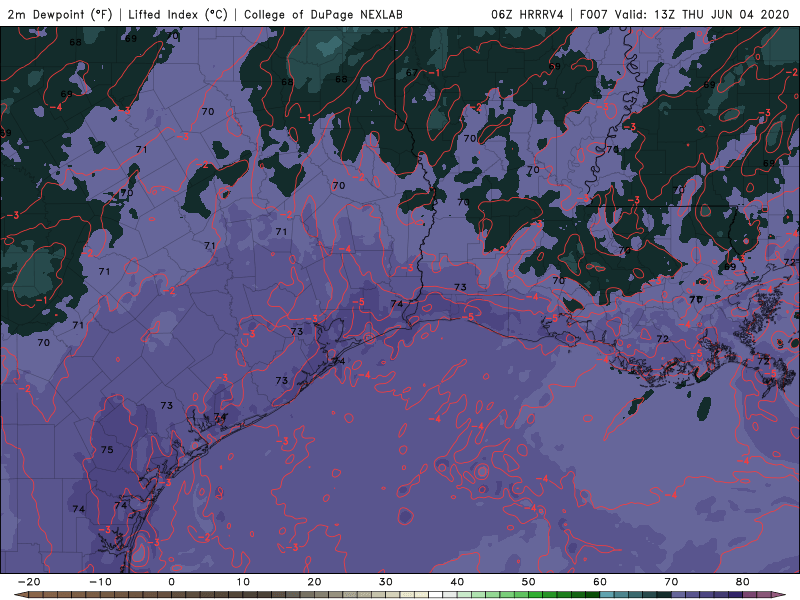The height and width of the screenshot is (600, 800).
Task: Click the "06Z HRRRV4" model run label
Action: [x=527, y=14]
